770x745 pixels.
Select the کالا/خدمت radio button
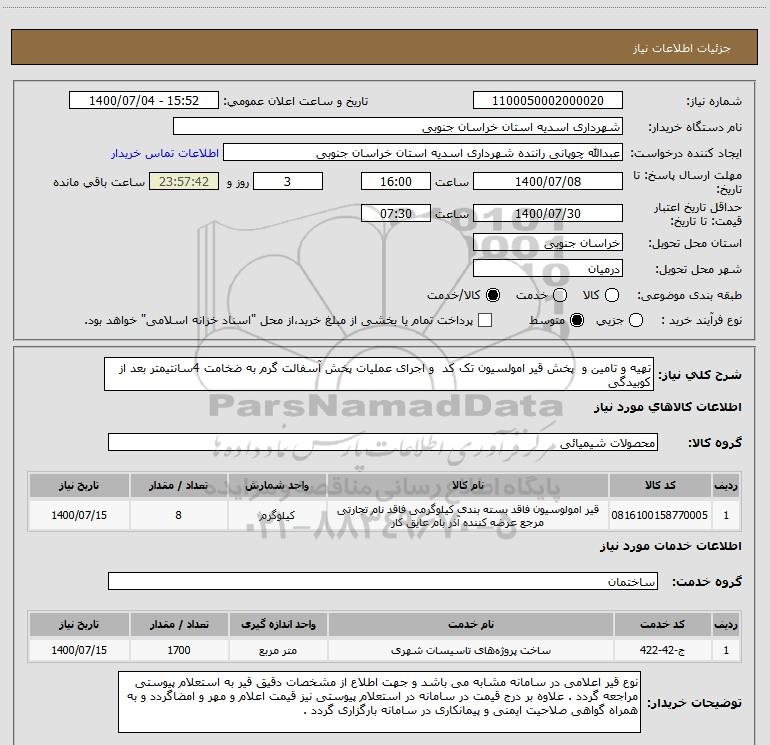493,295
